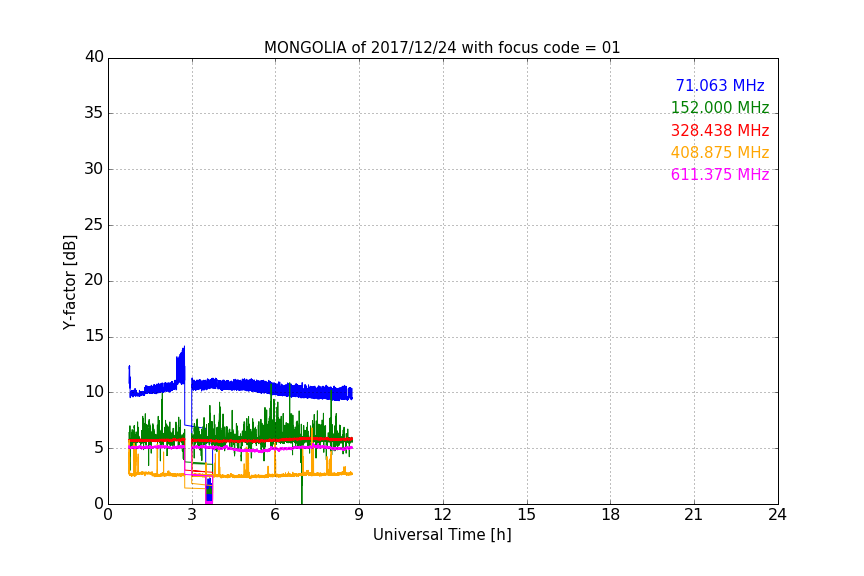Select the "71.063 MHz" legend label
This screenshot has width=864, height=576.
click(720, 85)
